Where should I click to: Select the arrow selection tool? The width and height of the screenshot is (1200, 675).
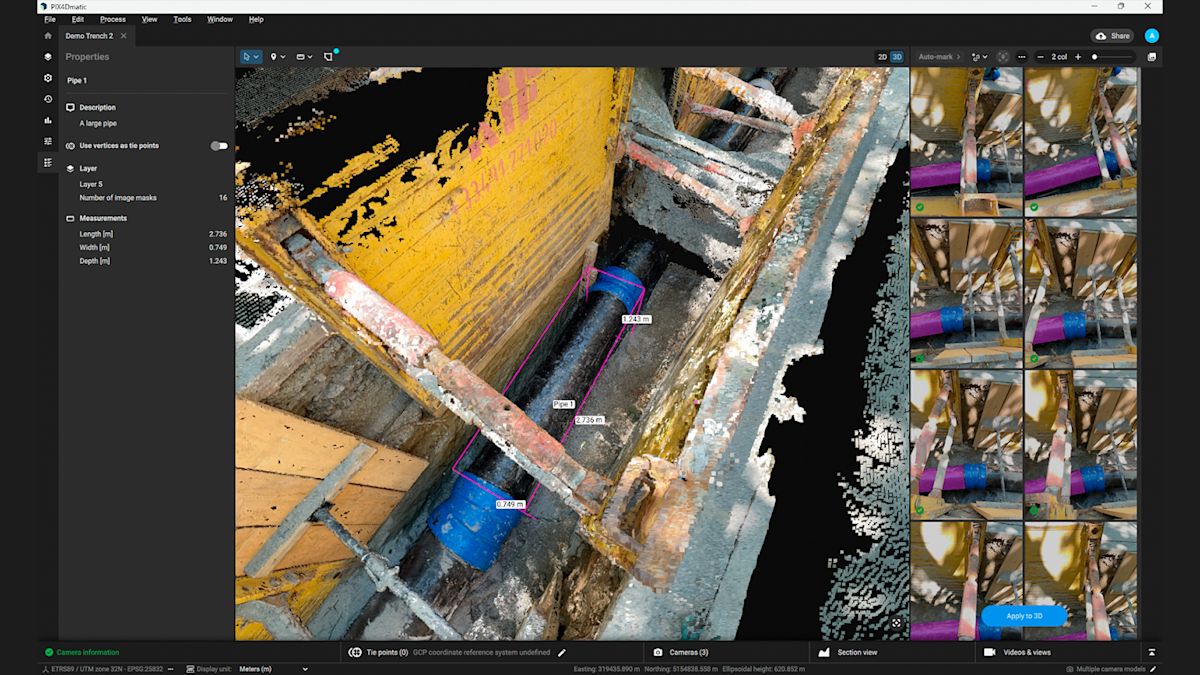[x=247, y=56]
